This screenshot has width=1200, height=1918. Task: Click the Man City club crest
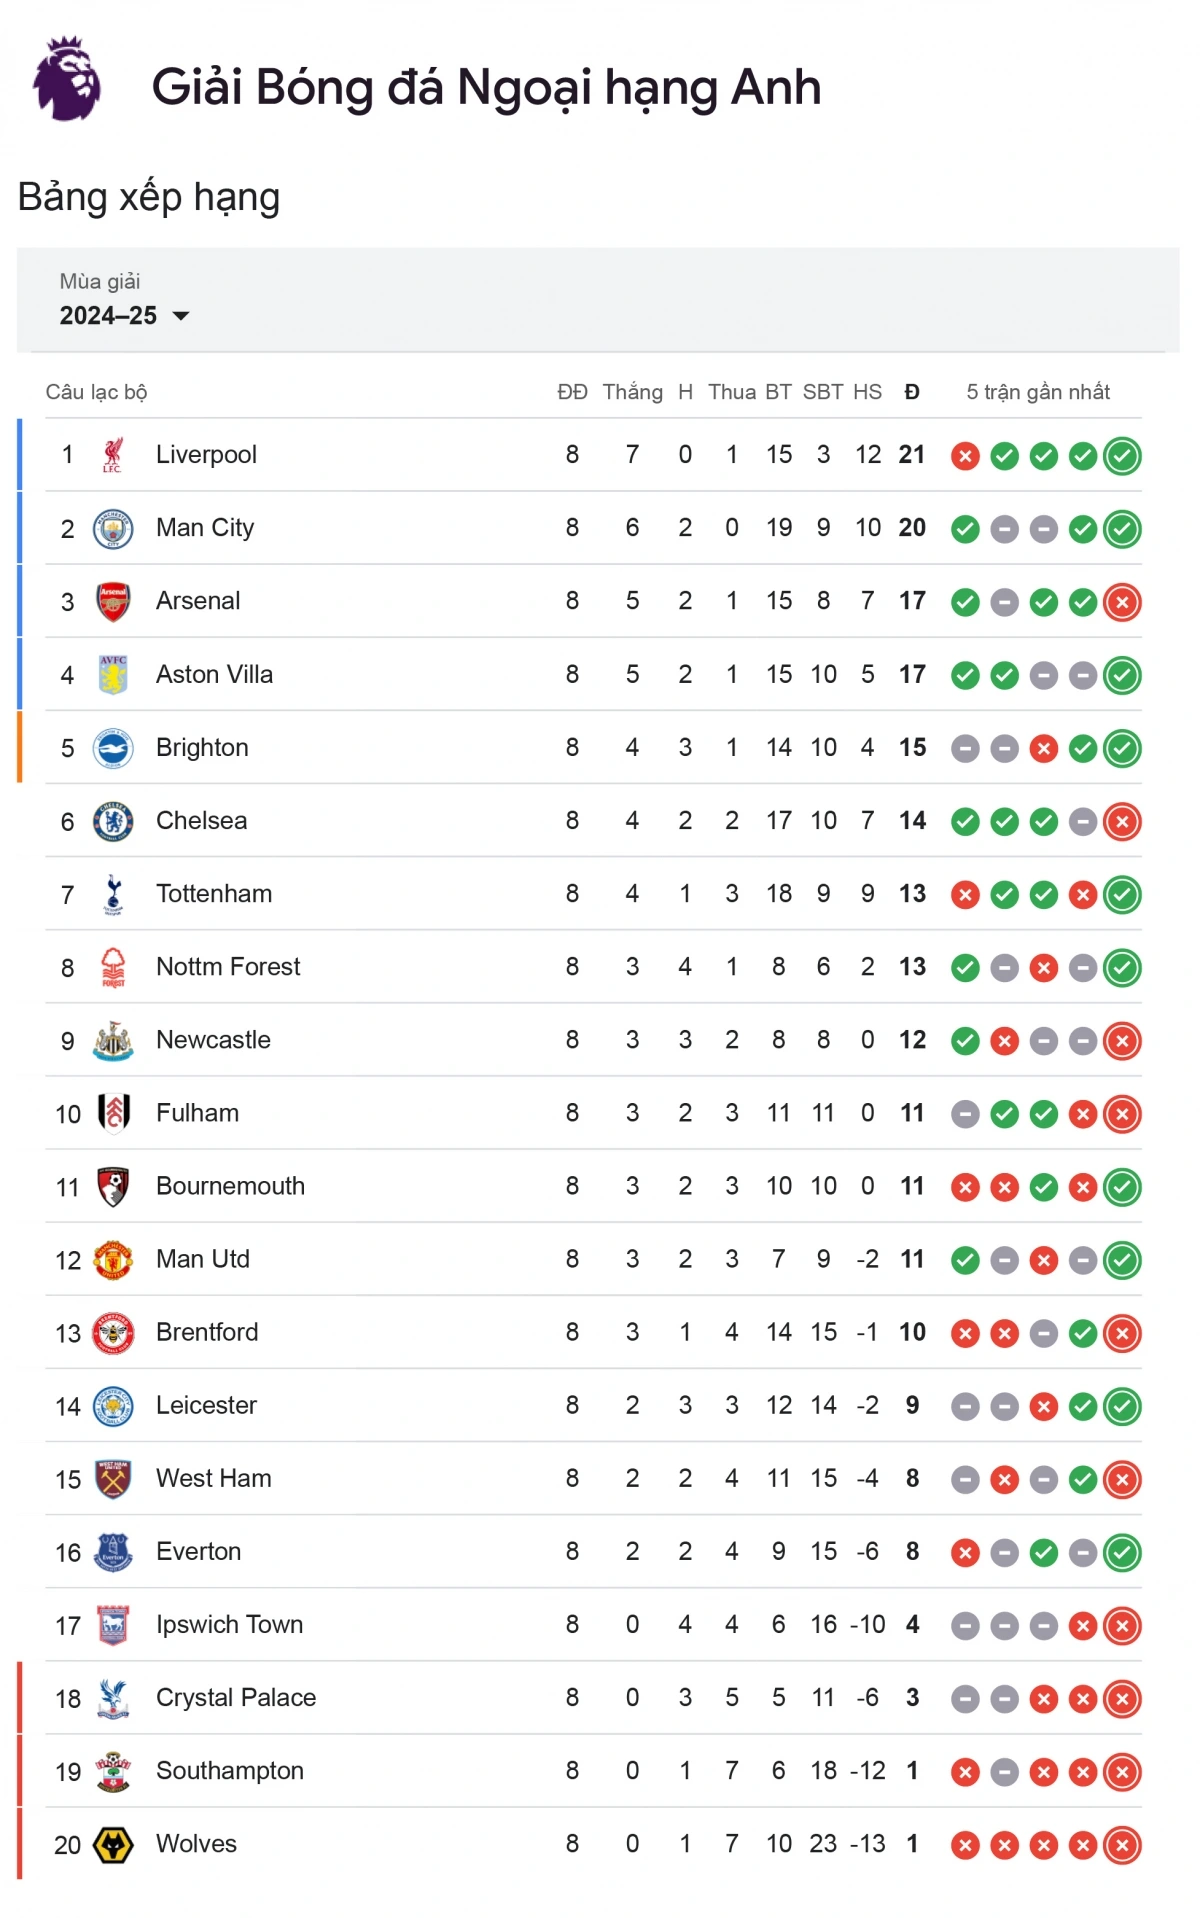coord(113,528)
